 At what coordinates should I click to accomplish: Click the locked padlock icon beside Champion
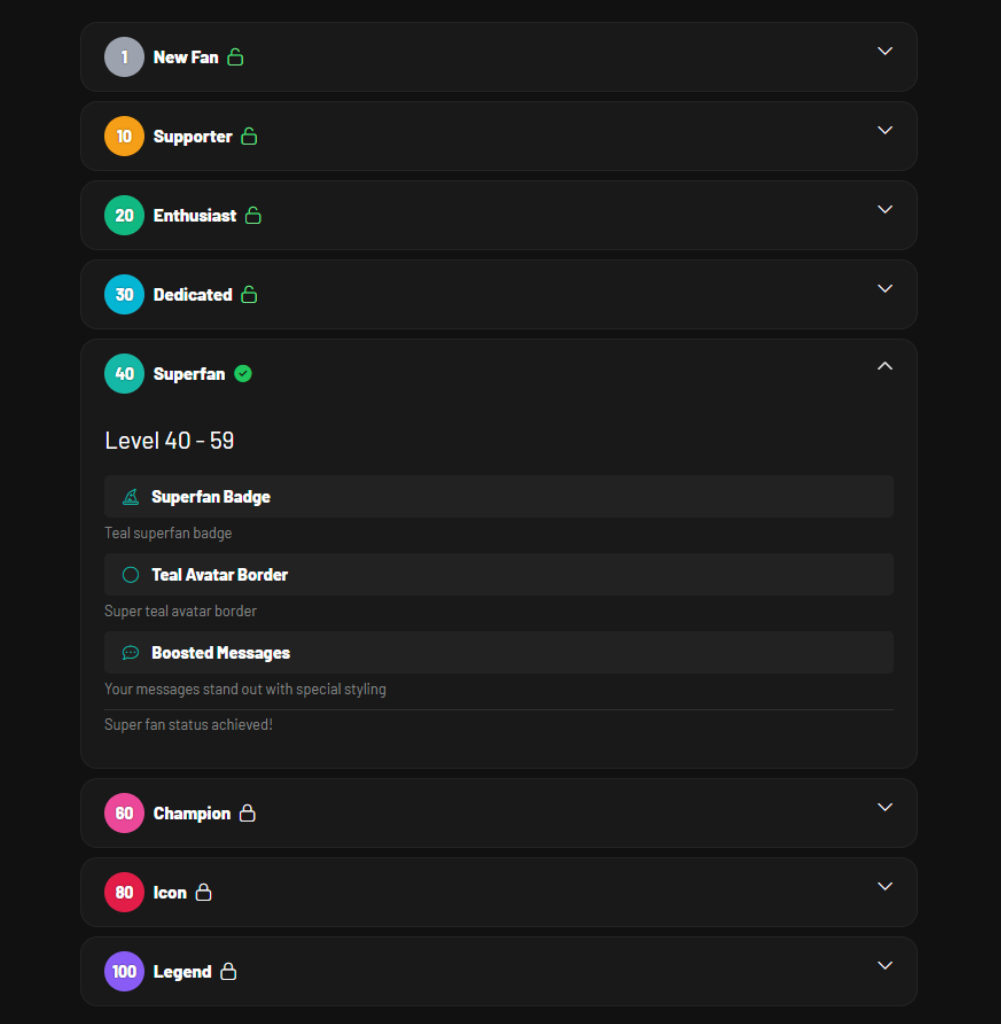pyautogui.click(x=247, y=813)
